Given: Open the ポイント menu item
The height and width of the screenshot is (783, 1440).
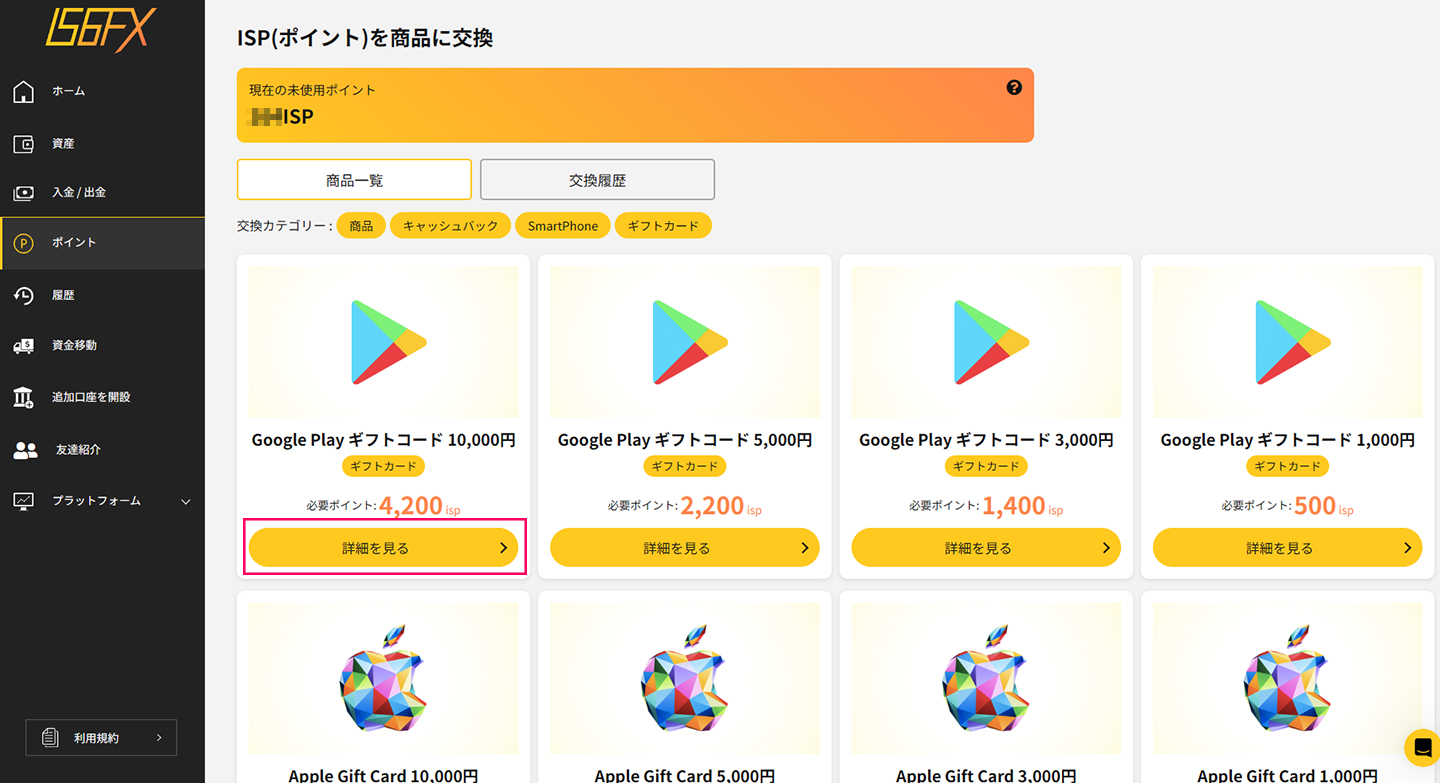Looking at the screenshot, I should [x=102, y=243].
